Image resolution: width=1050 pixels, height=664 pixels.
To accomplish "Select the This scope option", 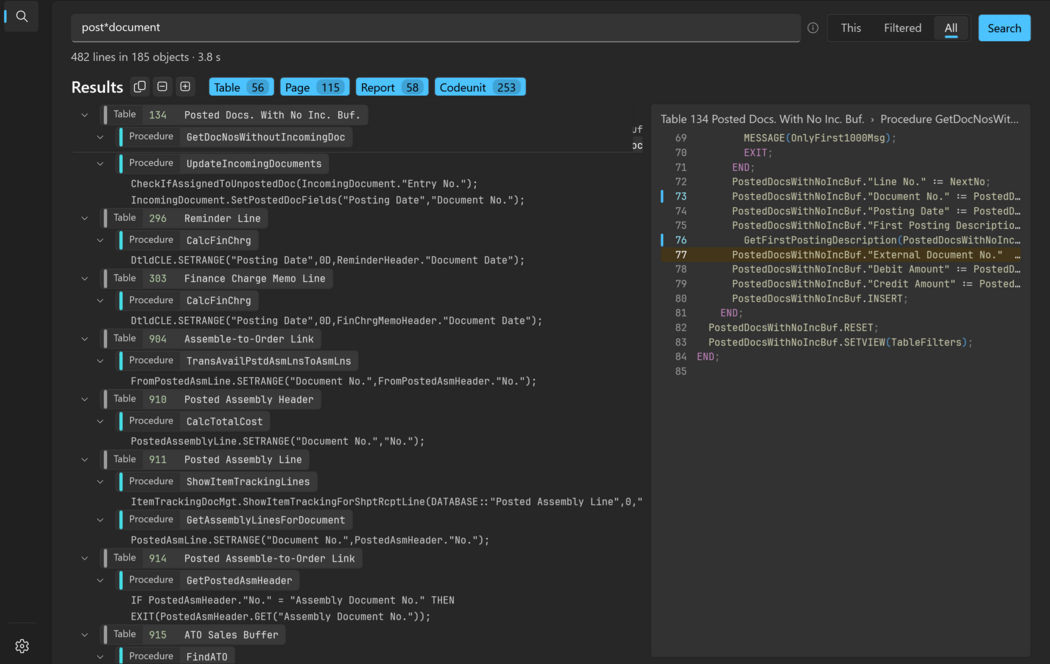I will 850,28.
